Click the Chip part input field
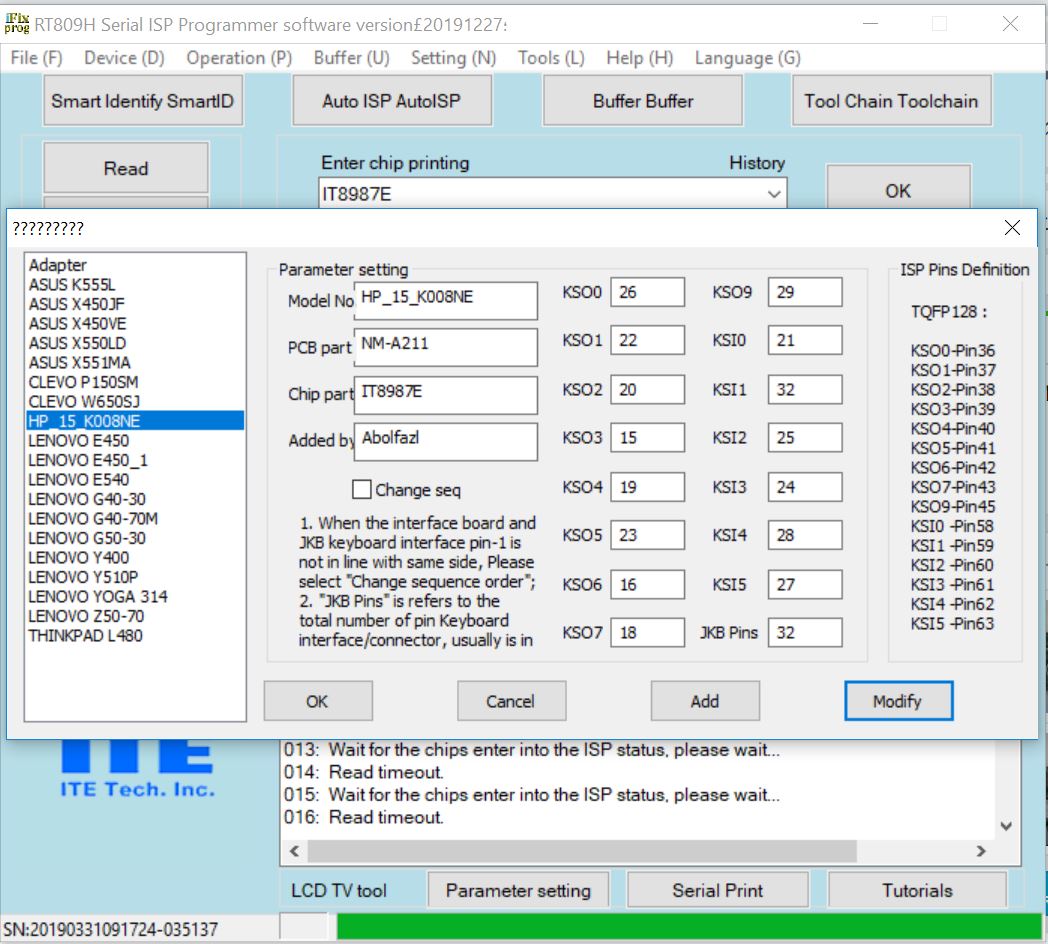 [446, 394]
